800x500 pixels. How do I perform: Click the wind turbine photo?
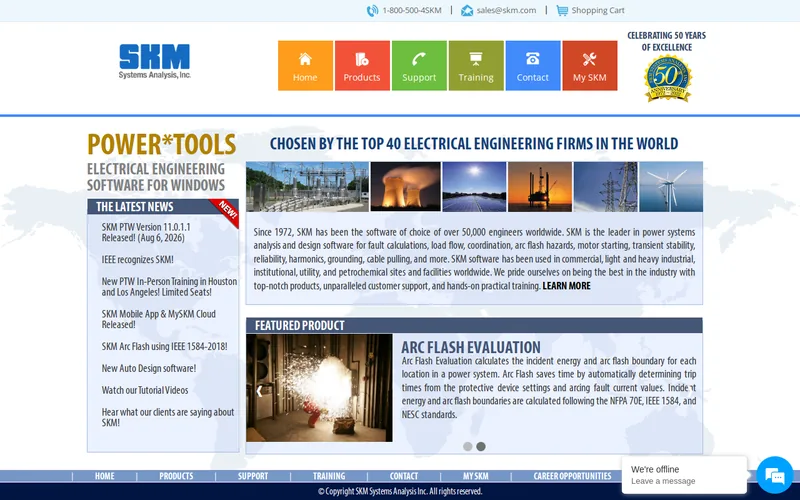[671, 187]
